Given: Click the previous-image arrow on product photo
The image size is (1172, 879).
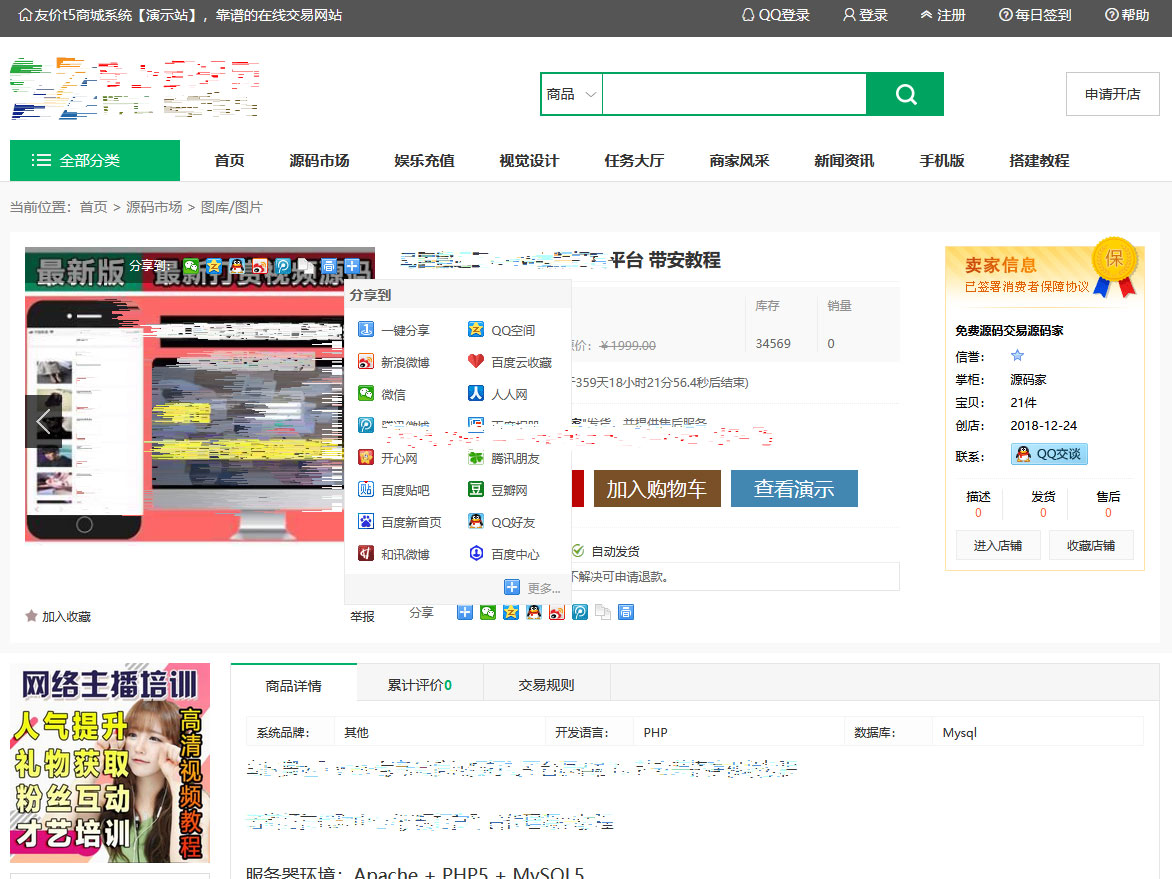Looking at the screenshot, I should pos(43,421).
